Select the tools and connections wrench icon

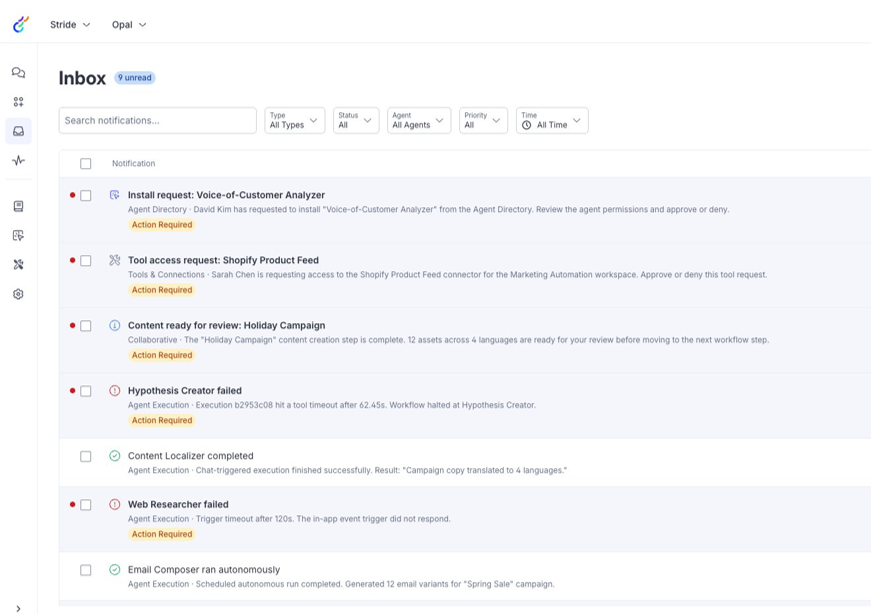coord(17,265)
